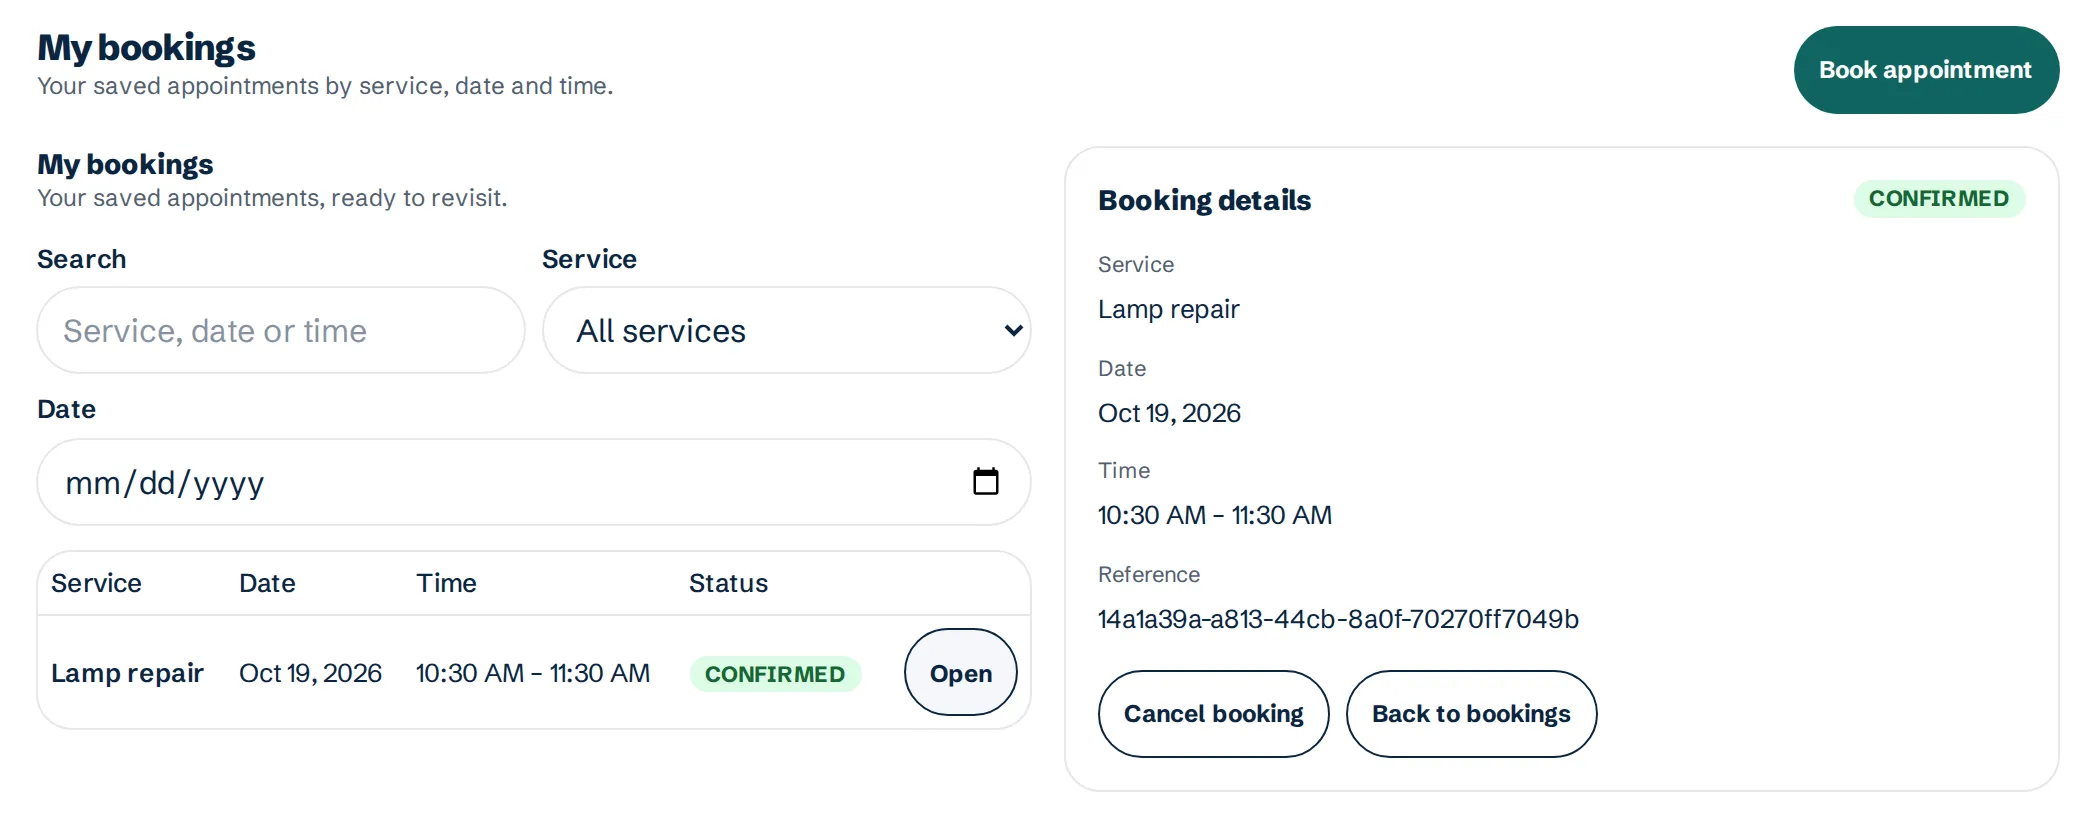The image size is (2084, 816).
Task: Click Lamp repair value in Booking details
Action: (x=1168, y=309)
